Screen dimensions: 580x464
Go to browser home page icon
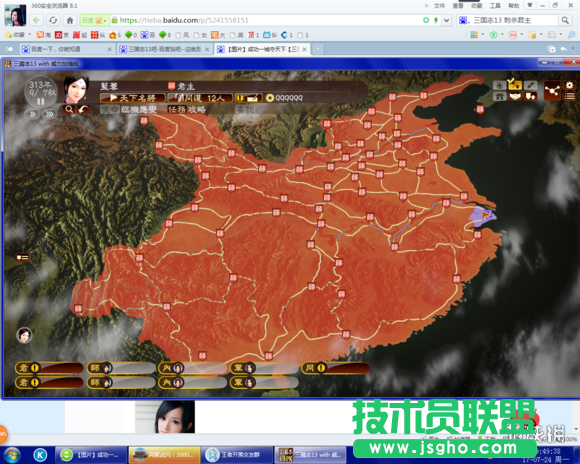coord(70,20)
